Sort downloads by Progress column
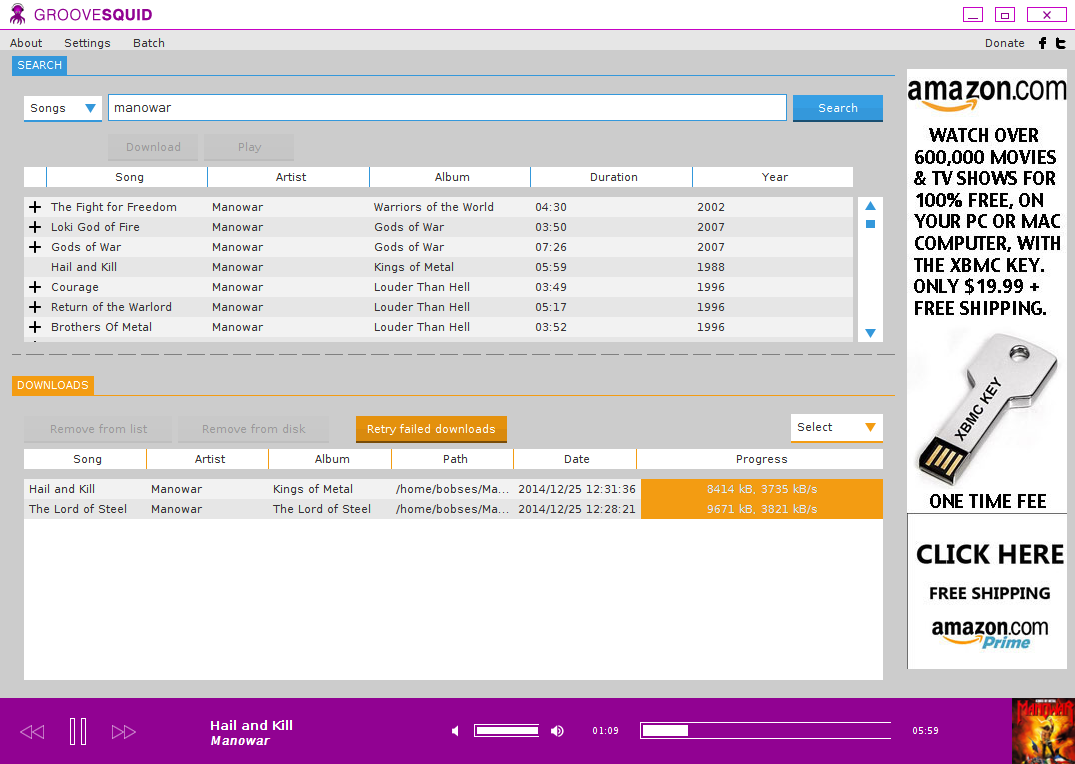Viewport: 1075px width, 764px height. tap(760, 459)
